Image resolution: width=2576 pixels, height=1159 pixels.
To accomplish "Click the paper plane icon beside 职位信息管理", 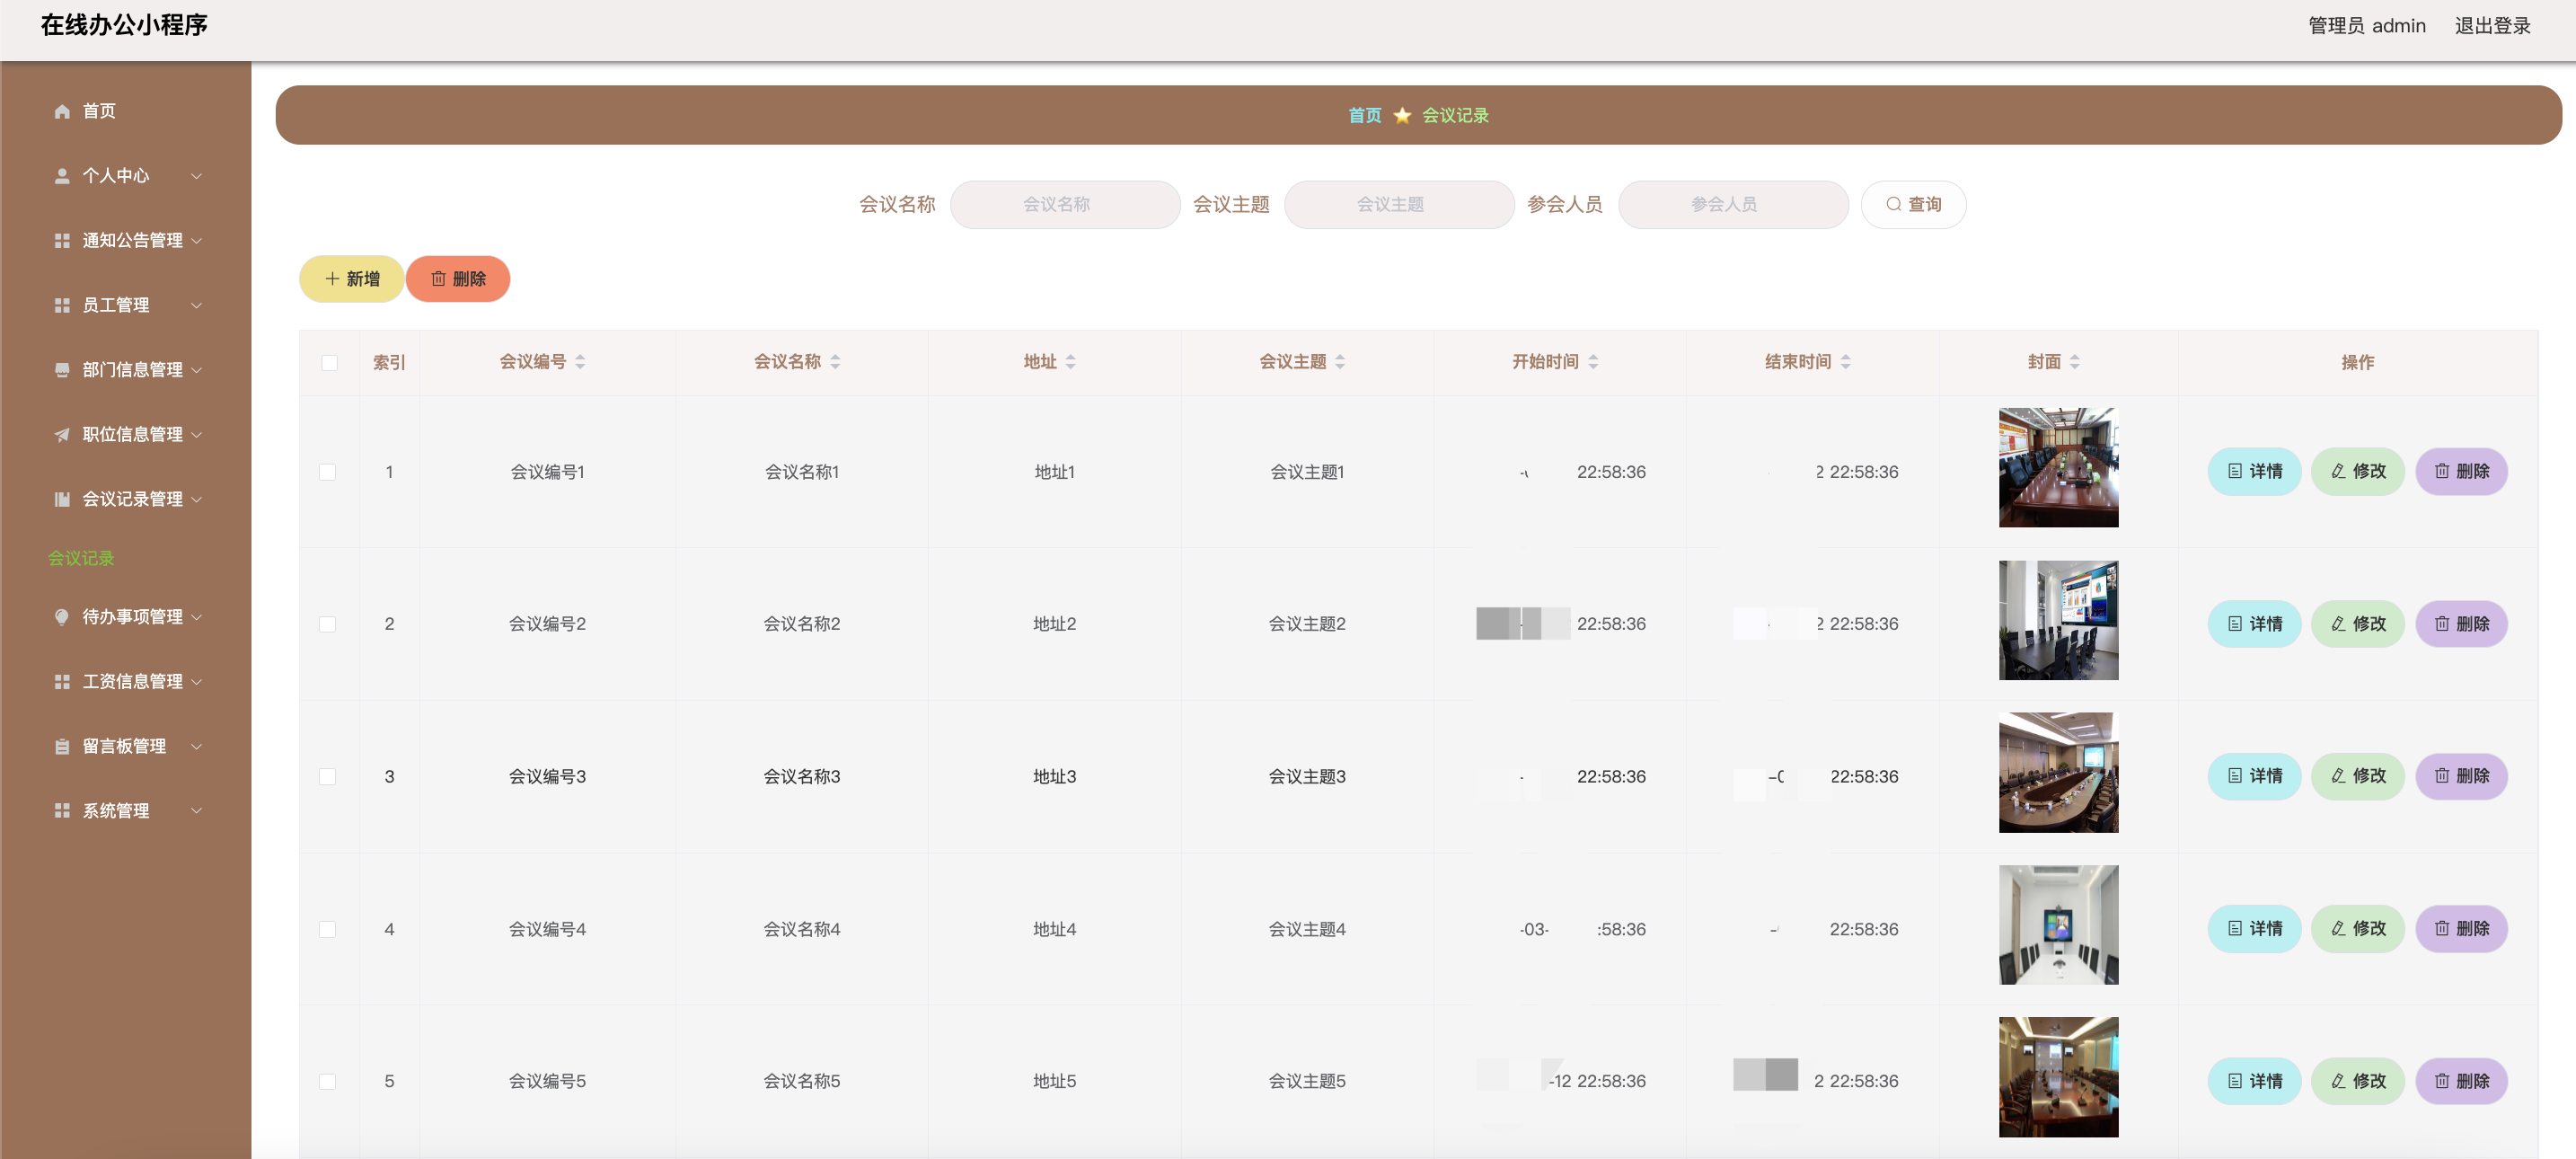I will pyautogui.click(x=62, y=434).
